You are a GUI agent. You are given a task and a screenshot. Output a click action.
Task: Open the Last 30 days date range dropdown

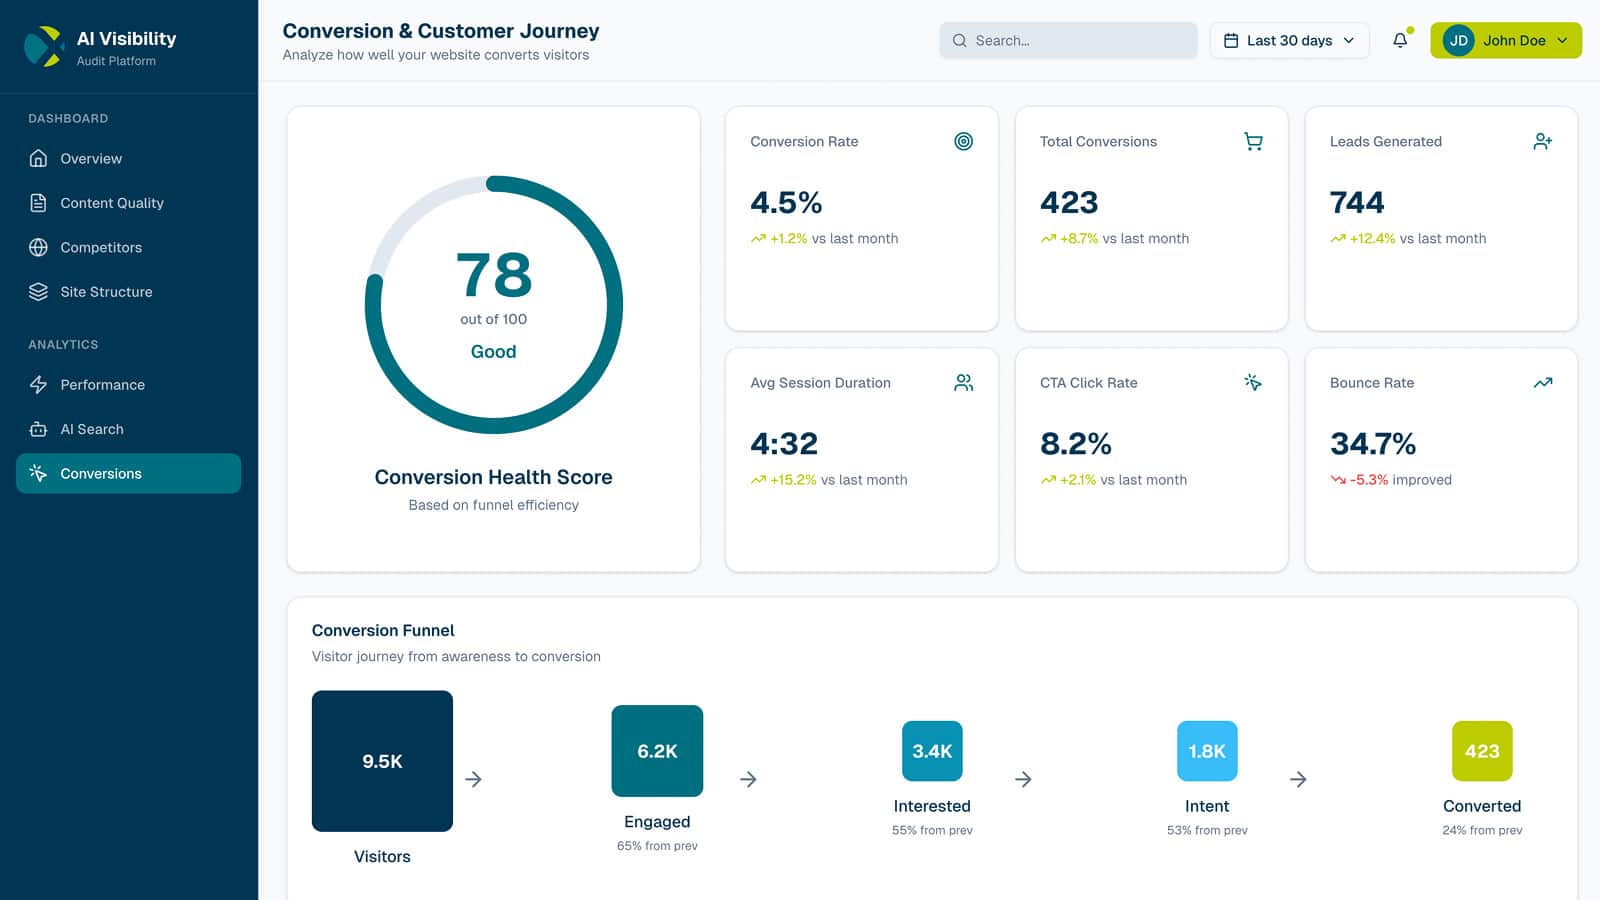(1289, 40)
